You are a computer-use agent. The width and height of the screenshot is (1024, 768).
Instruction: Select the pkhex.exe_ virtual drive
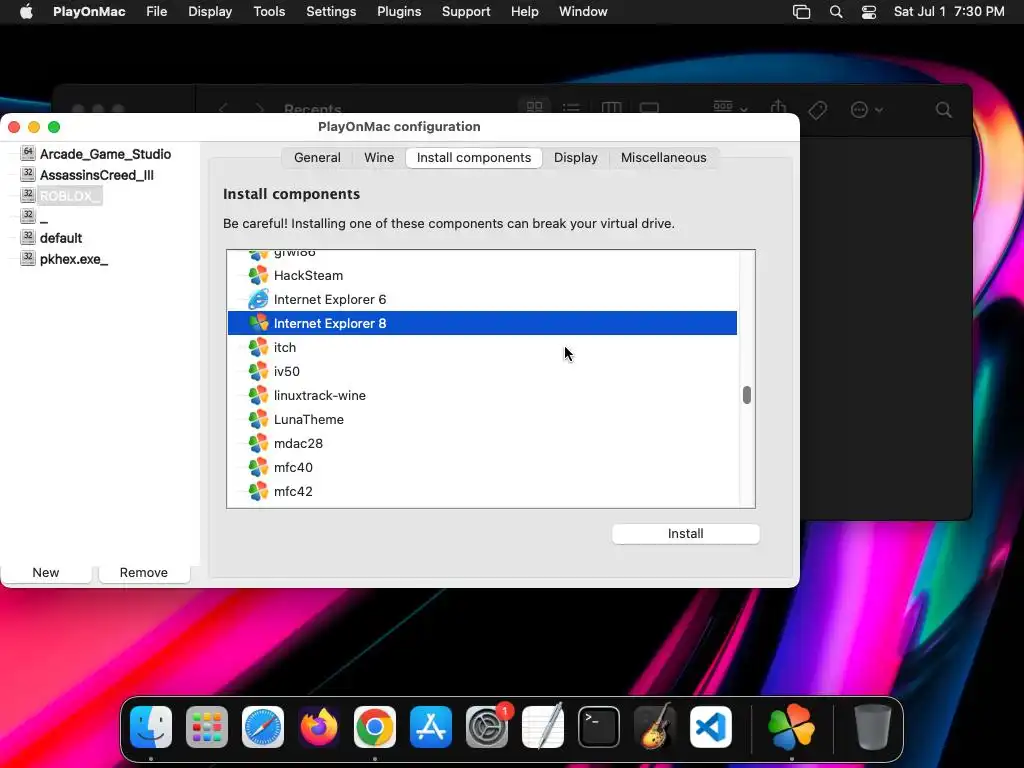point(74,259)
